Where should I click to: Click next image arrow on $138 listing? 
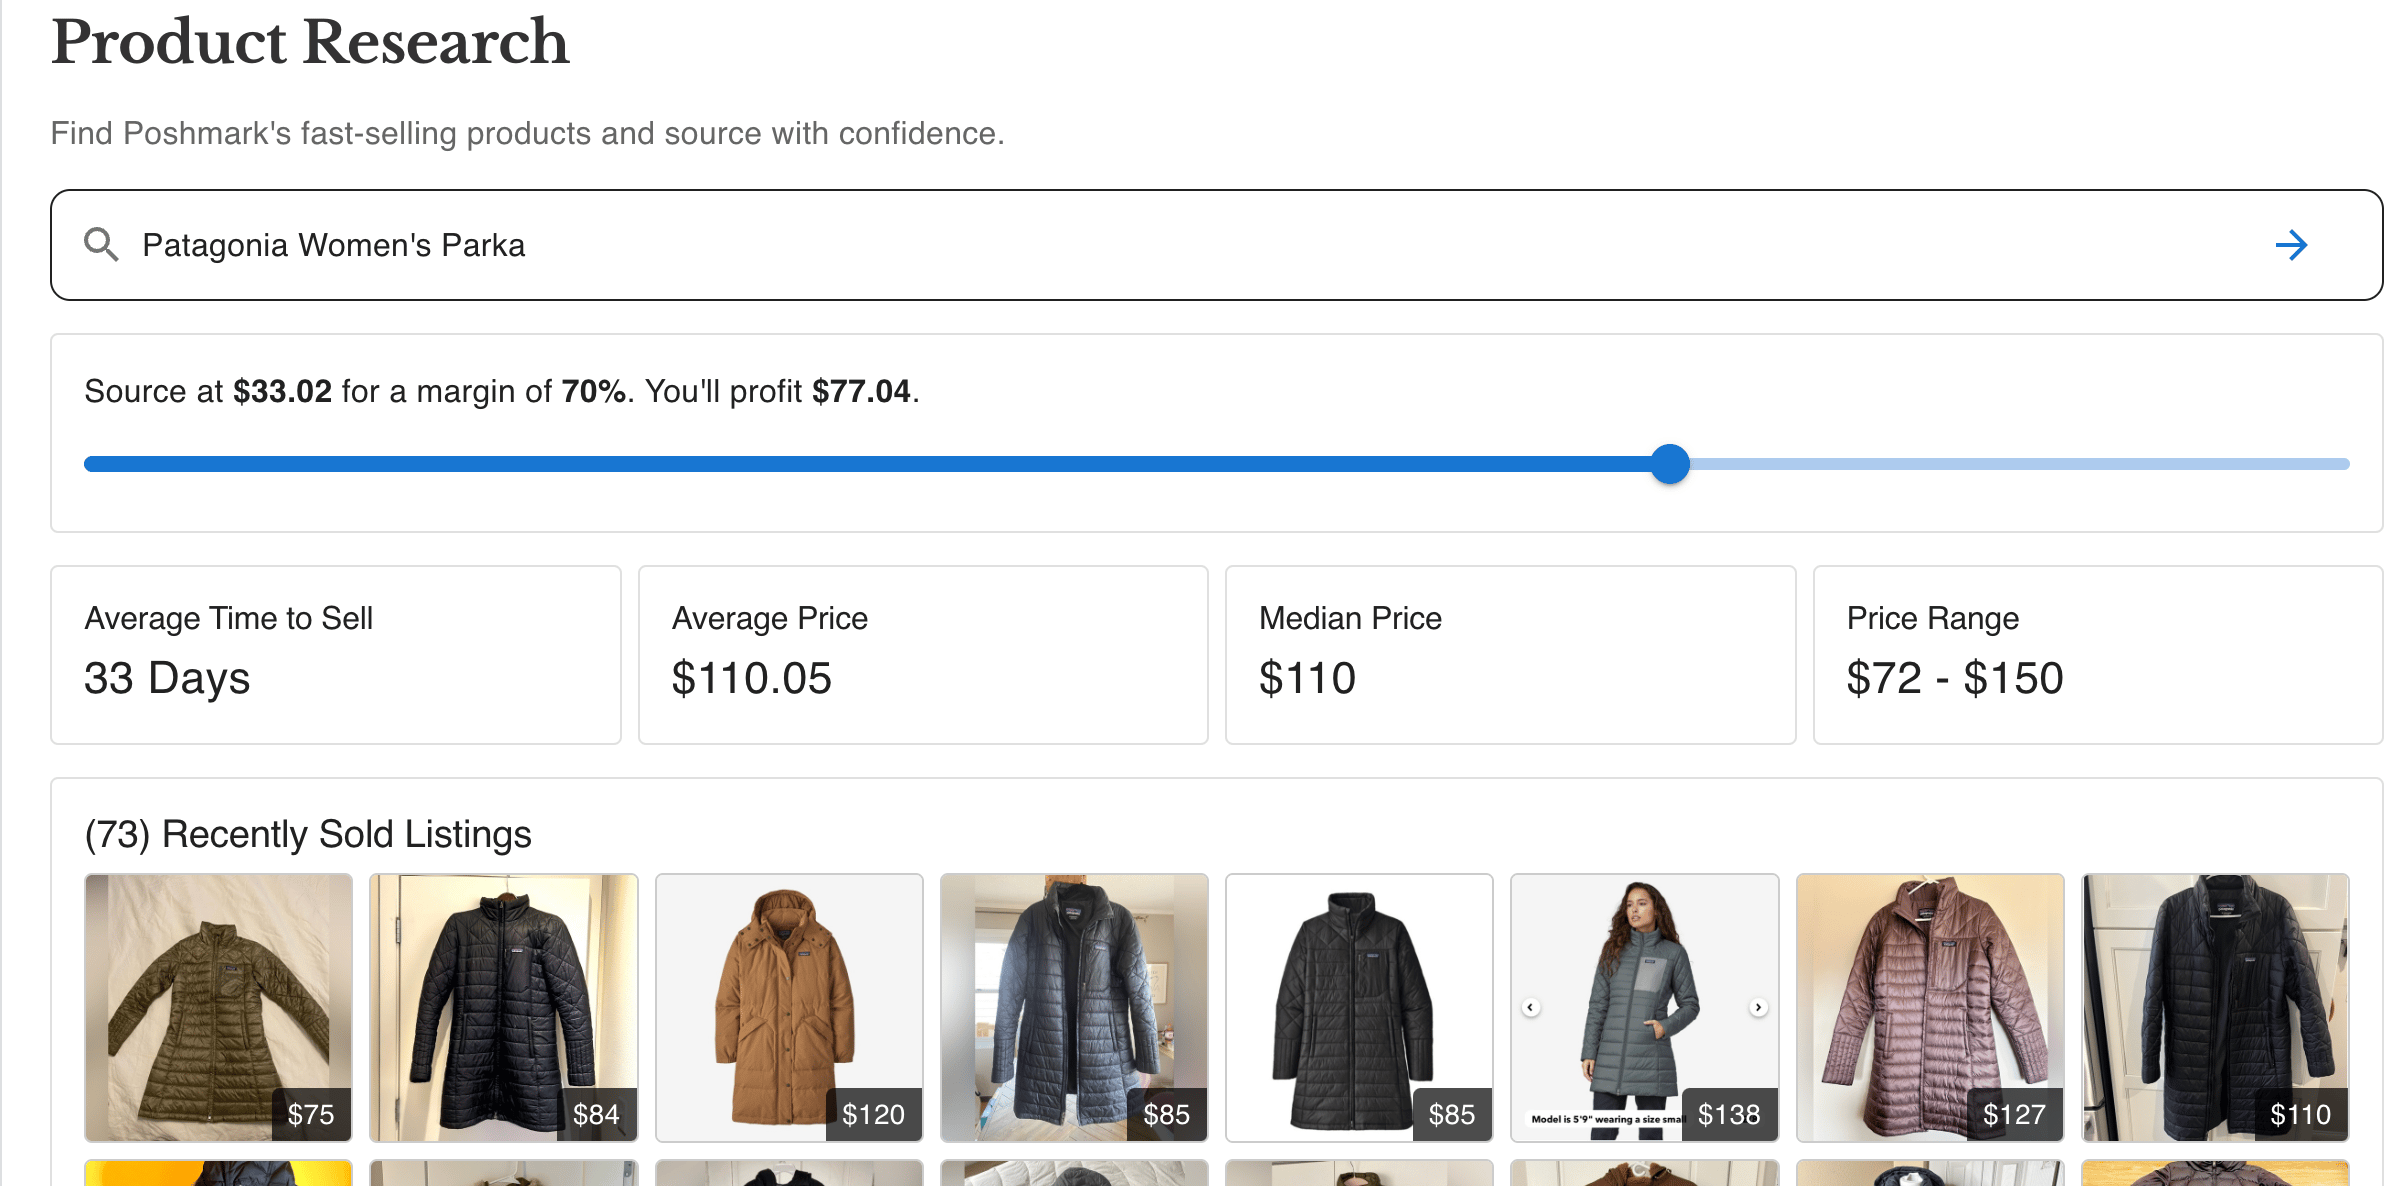coord(1758,1007)
